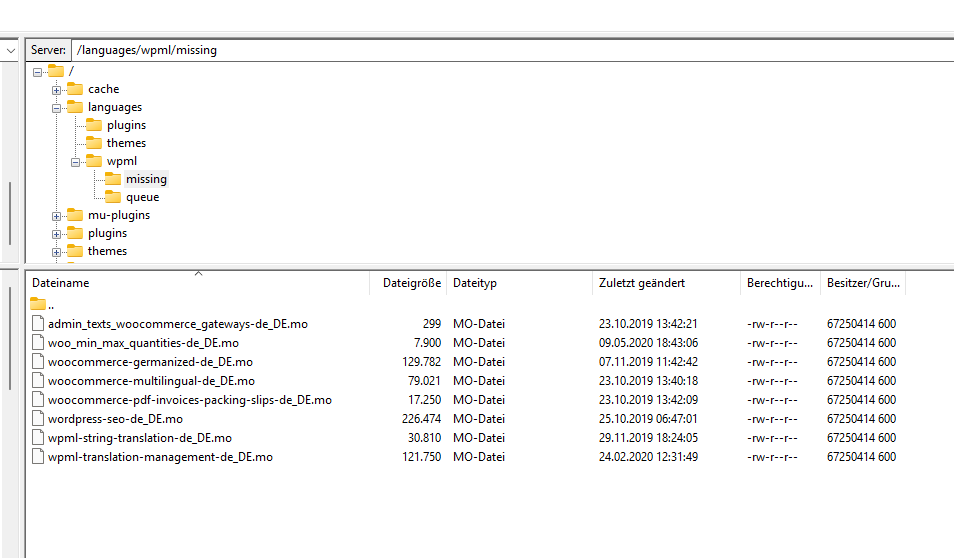
Task: Select themes folder icon under languages
Action: [94, 143]
